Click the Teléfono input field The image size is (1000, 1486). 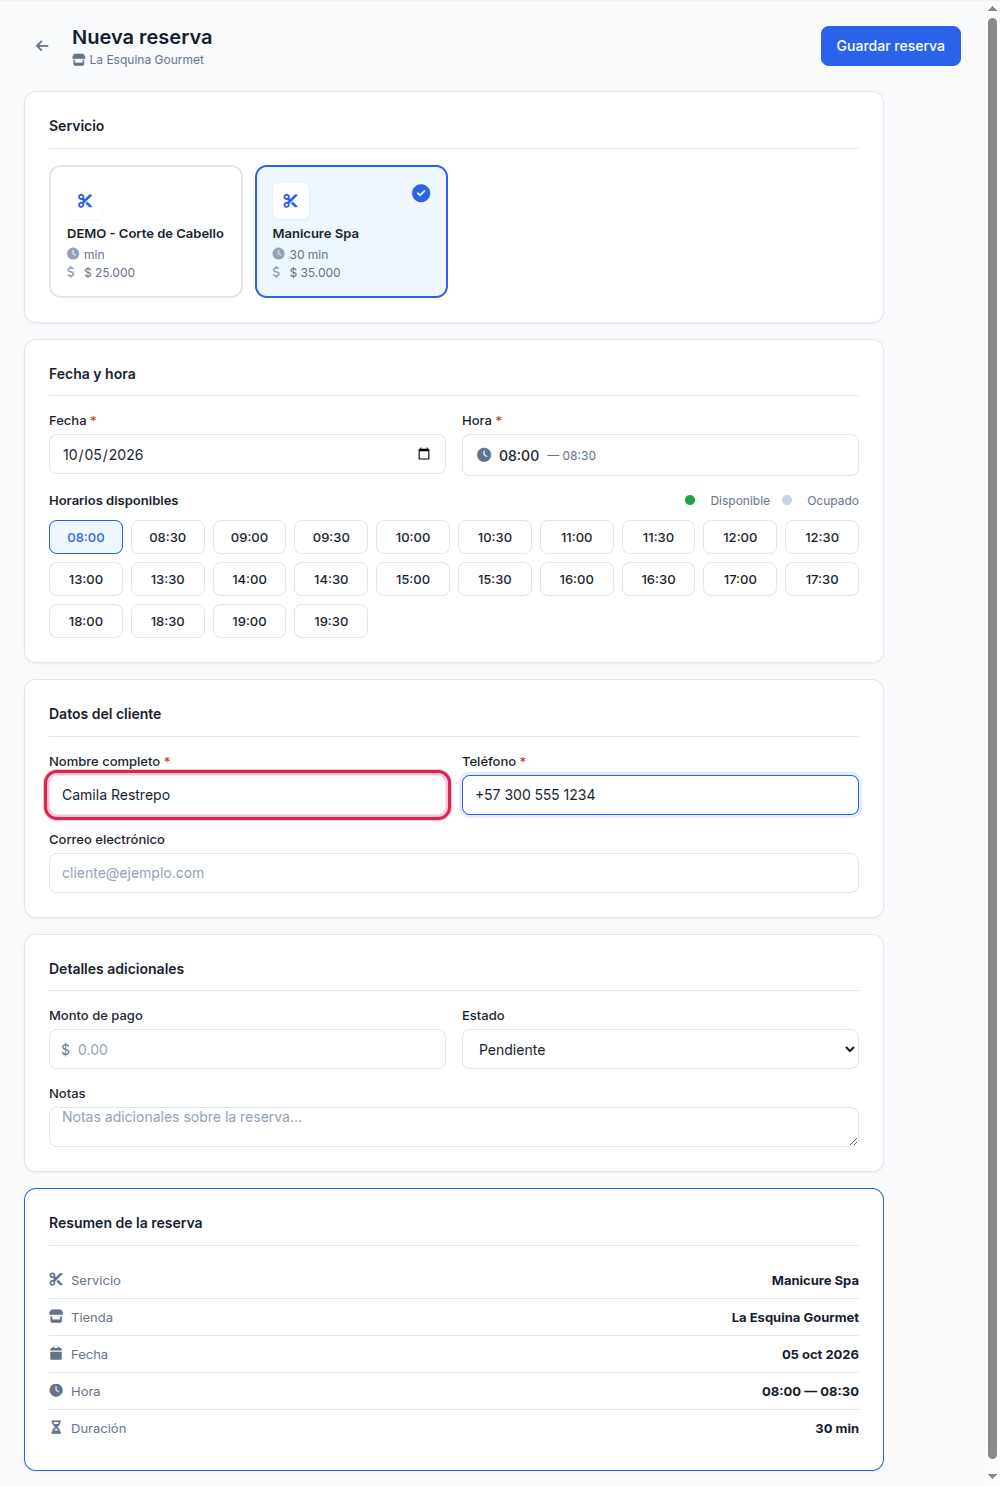coord(660,795)
